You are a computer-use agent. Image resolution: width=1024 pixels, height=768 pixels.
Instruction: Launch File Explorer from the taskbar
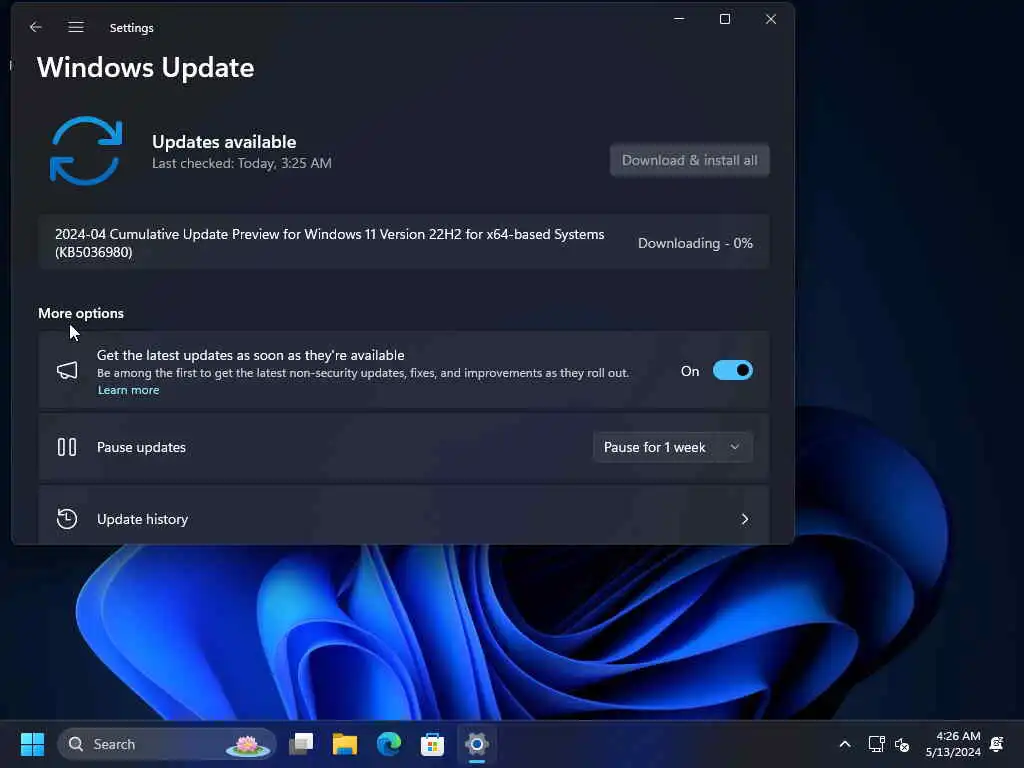coord(345,744)
